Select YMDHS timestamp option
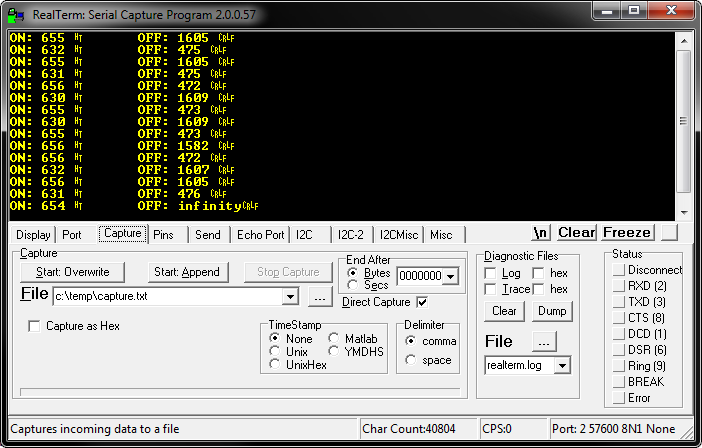This screenshot has width=702, height=448. [334, 351]
